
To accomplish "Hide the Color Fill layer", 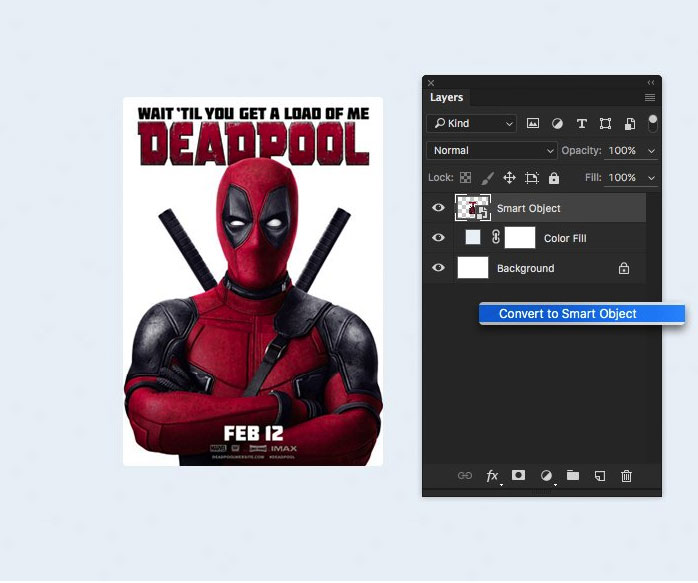I will coord(438,237).
